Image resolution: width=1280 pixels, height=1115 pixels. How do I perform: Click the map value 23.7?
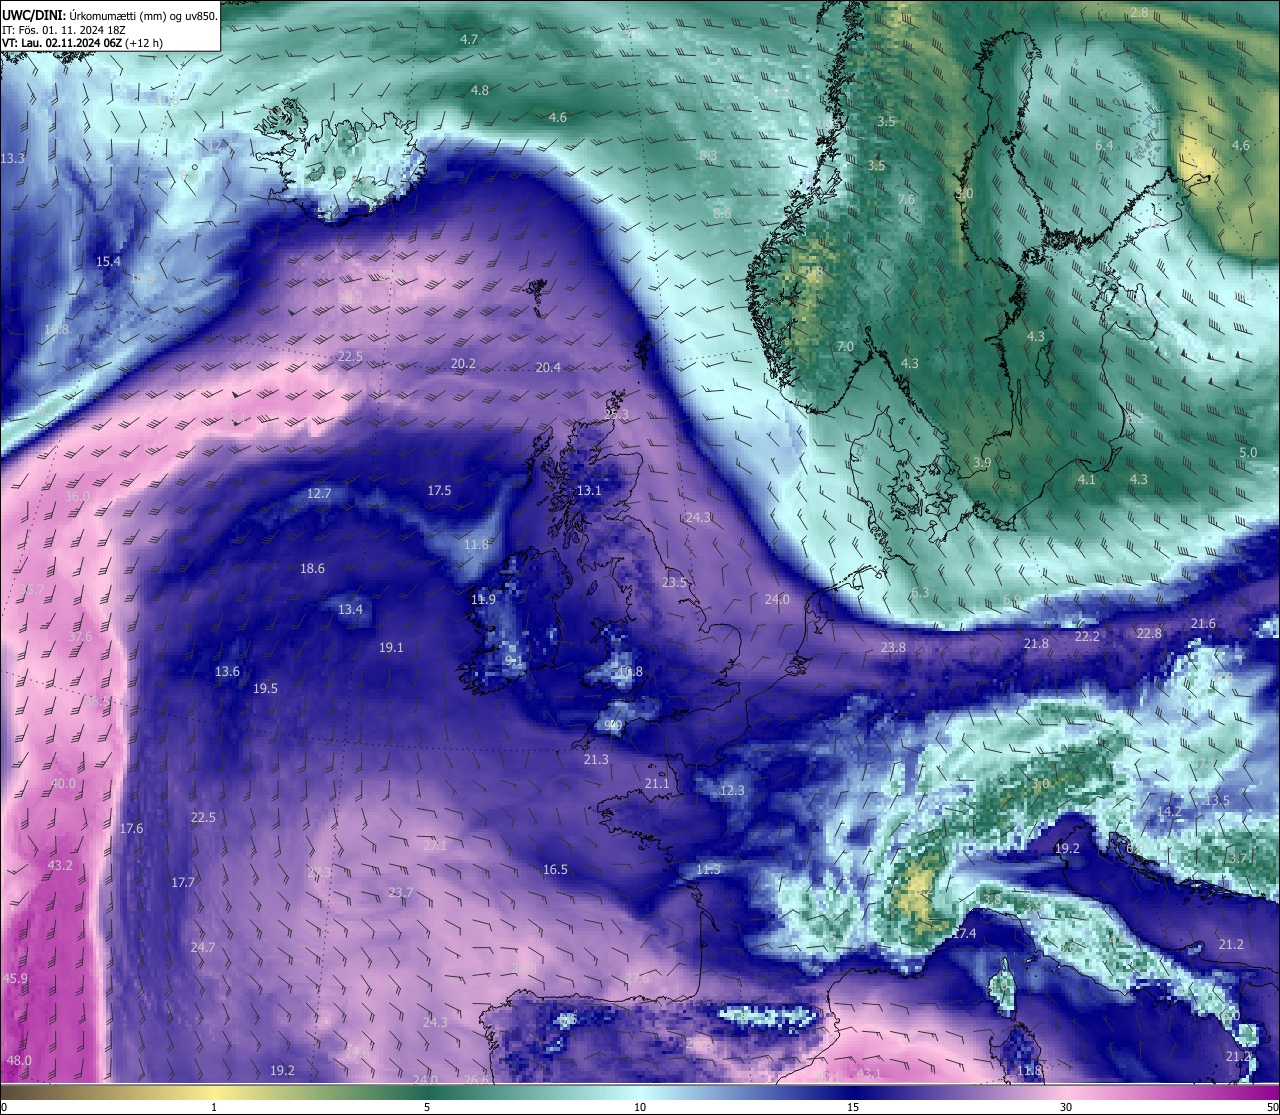(x=401, y=892)
